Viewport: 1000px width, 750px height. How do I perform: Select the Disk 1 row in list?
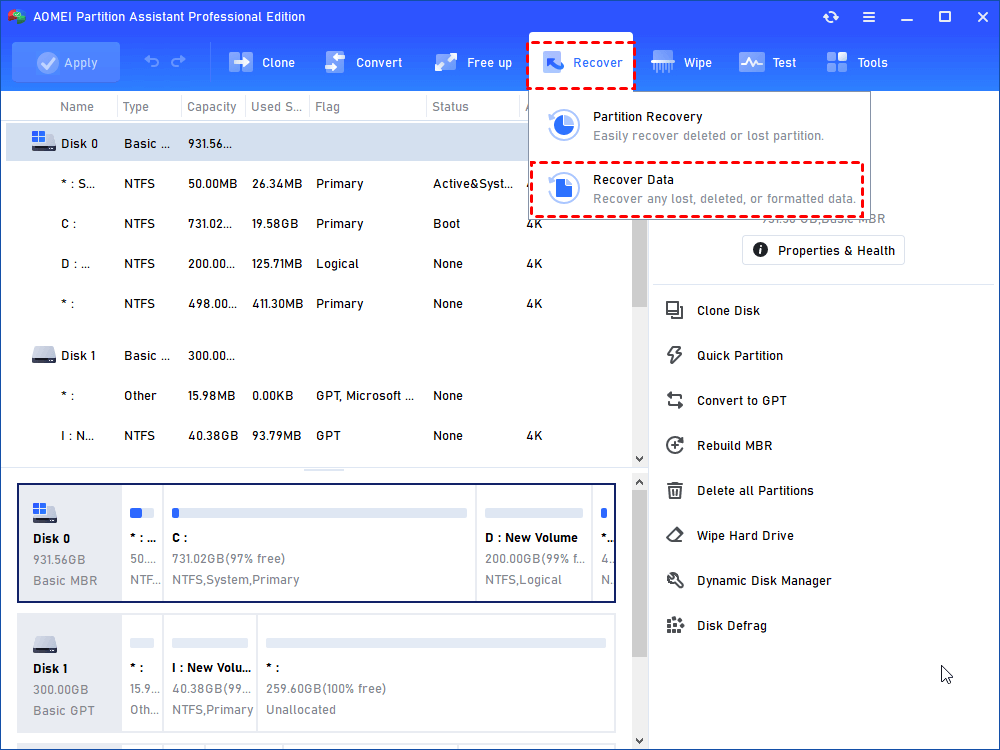coord(318,356)
